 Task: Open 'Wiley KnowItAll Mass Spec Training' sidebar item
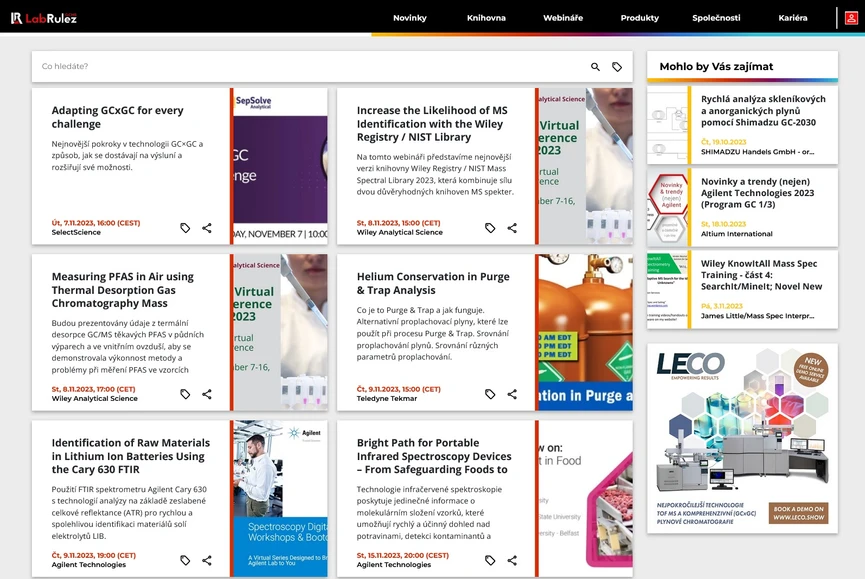(x=761, y=275)
